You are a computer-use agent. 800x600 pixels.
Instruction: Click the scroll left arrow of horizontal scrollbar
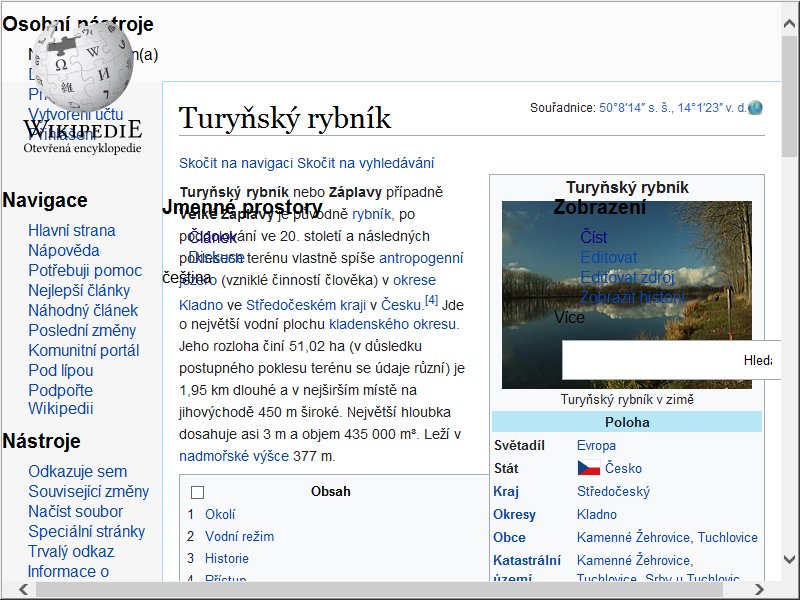click(x=23, y=589)
